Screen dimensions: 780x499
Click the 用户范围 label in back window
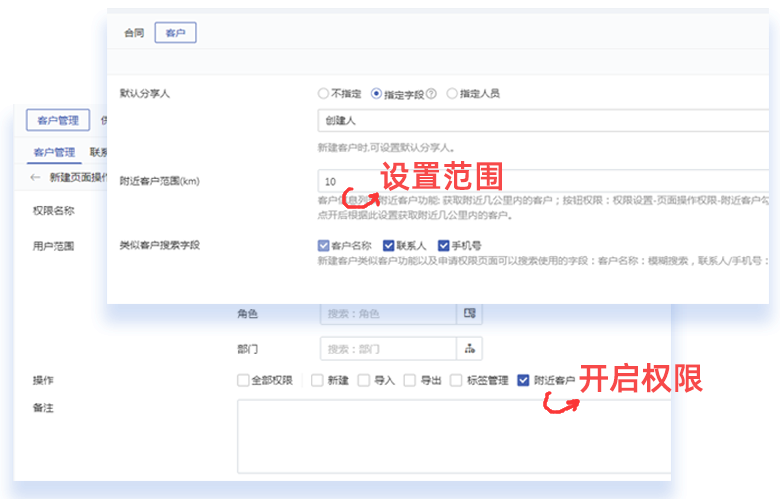click(54, 246)
